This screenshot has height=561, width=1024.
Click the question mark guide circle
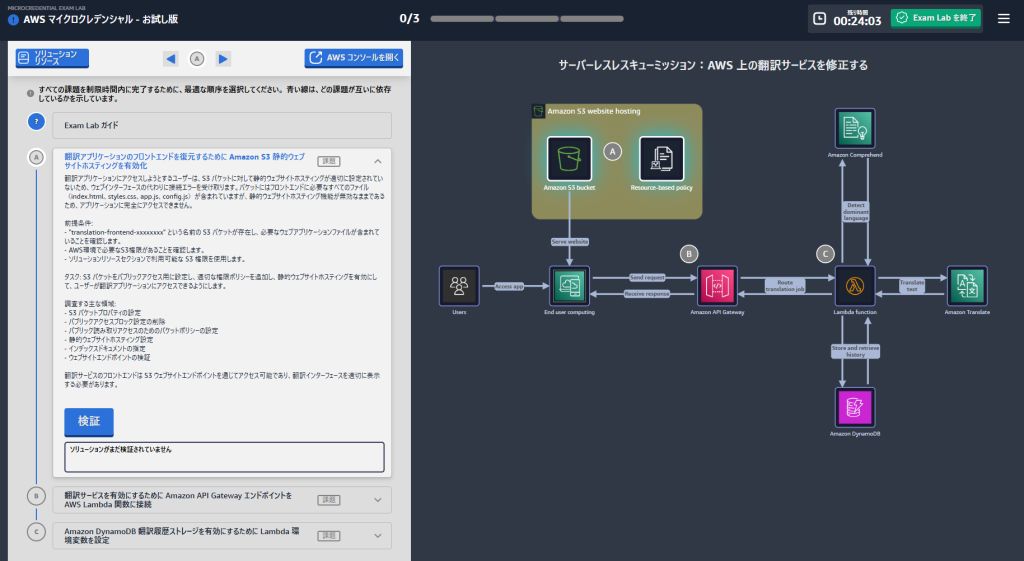pyautogui.click(x=36, y=121)
